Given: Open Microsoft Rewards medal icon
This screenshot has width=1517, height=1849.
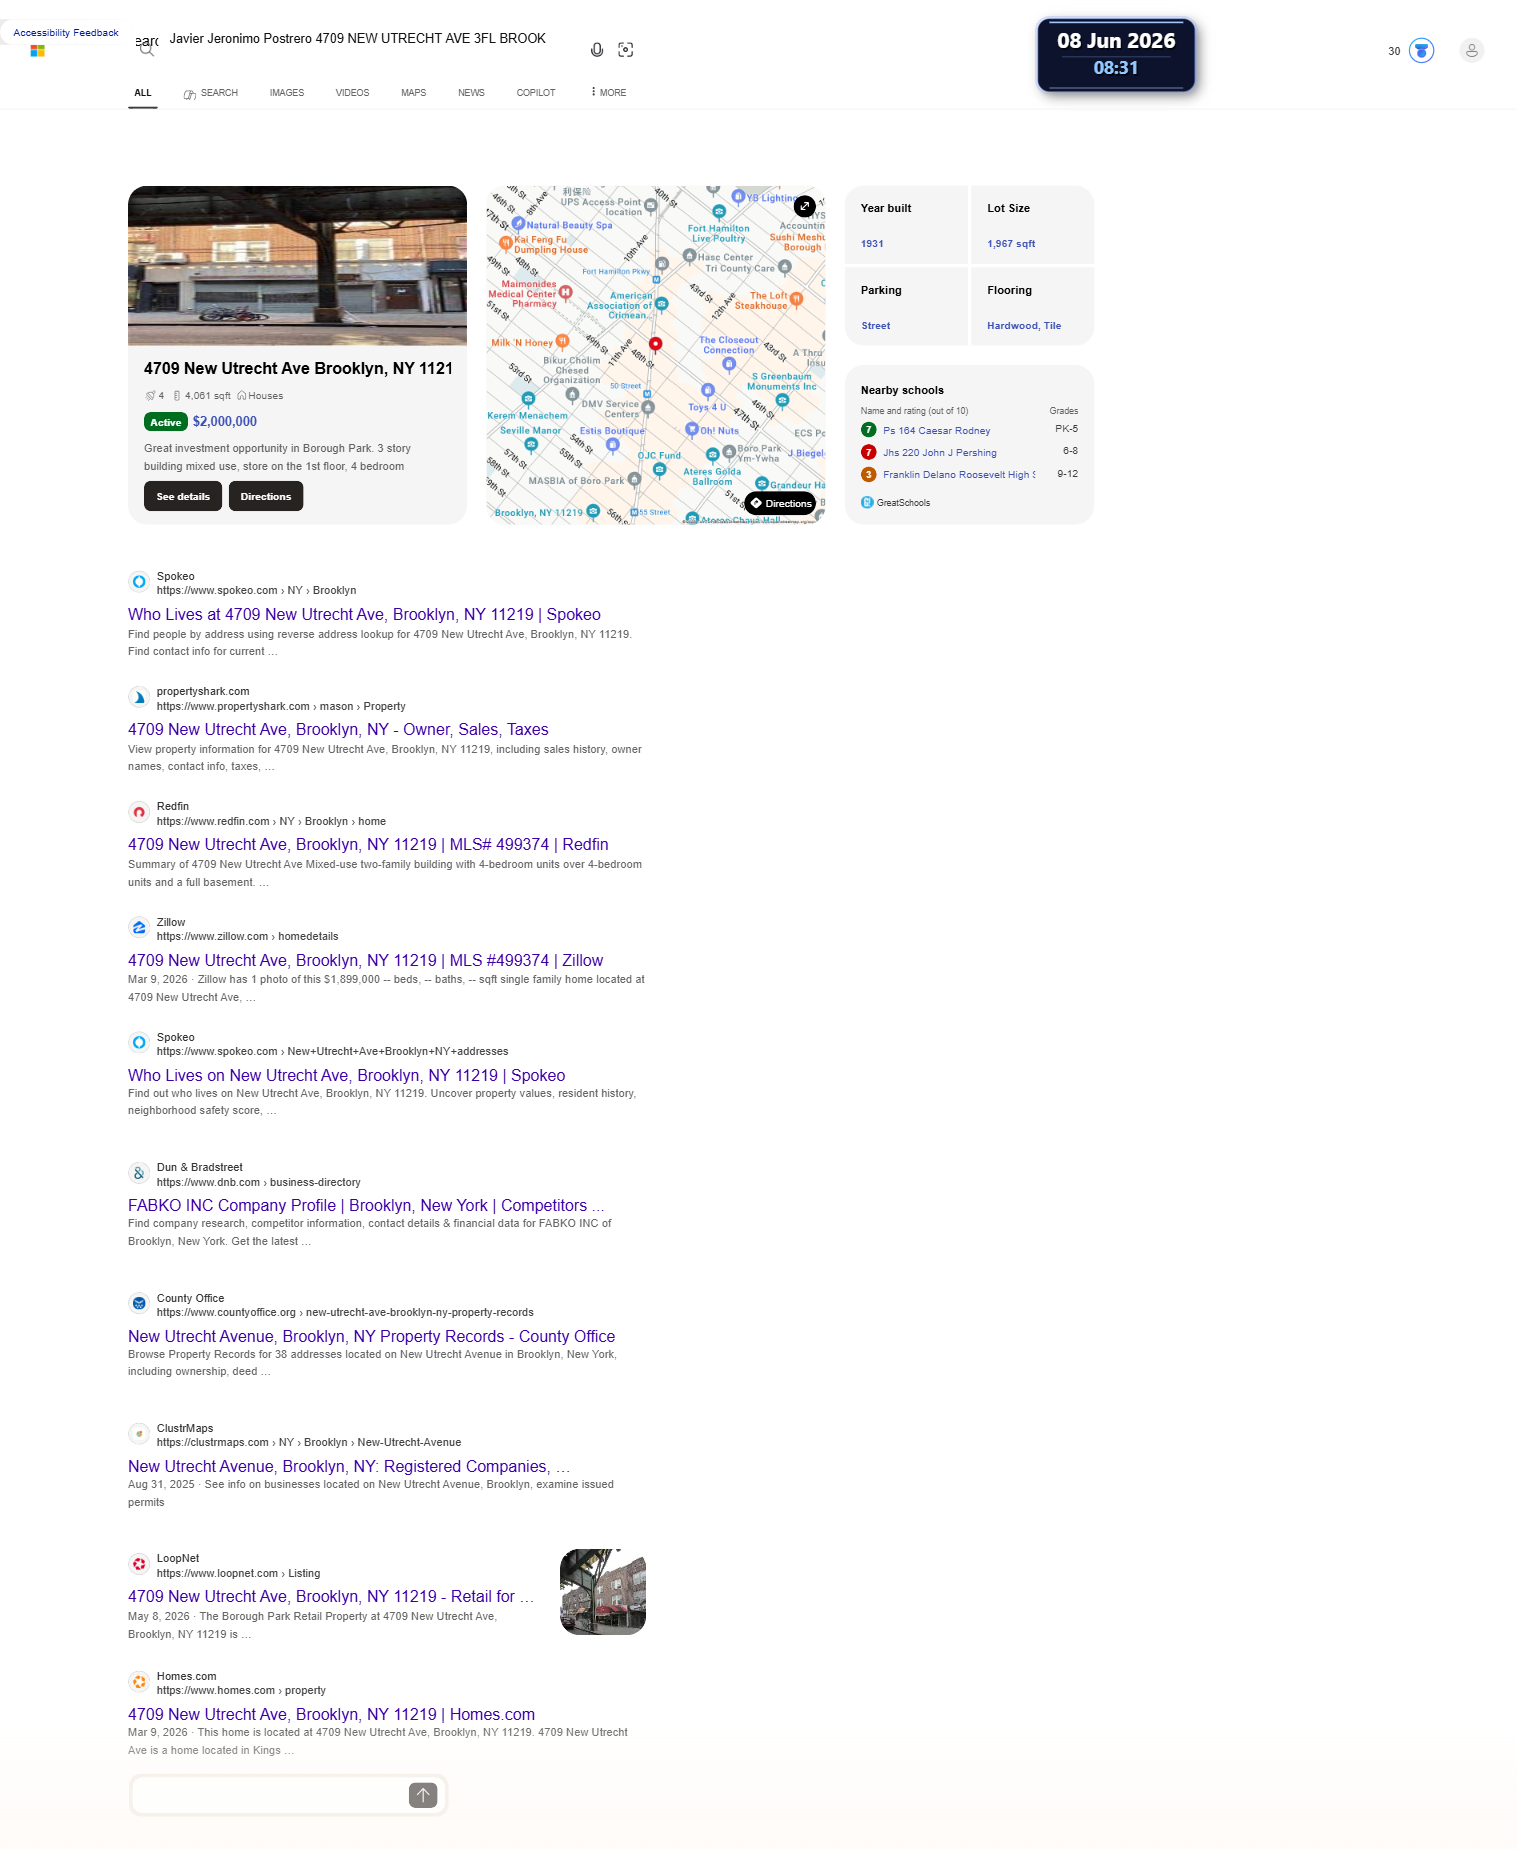Looking at the screenshot, I should (x=1421, y=51).
